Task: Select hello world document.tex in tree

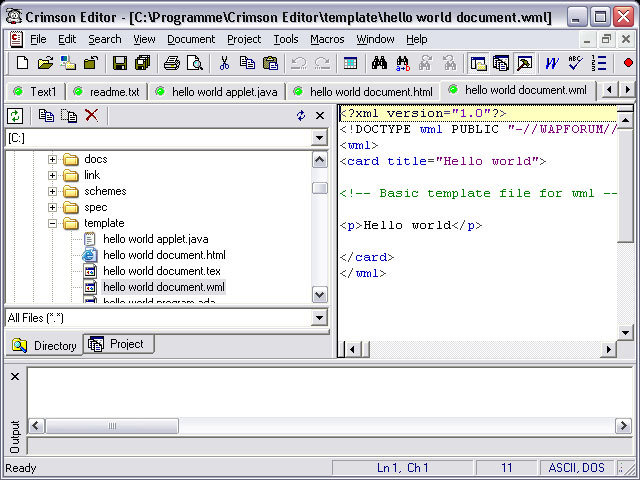Action: [x=162, y=271]
